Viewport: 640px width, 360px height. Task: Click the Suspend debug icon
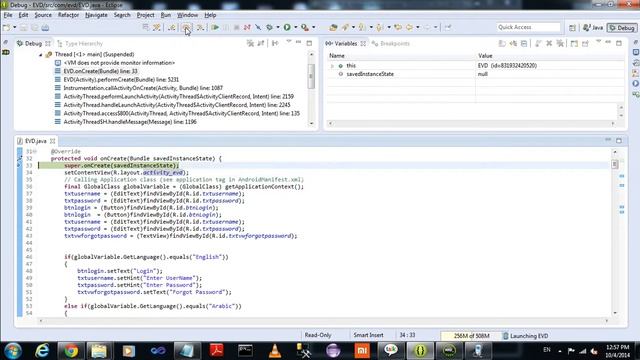point(226,27)
